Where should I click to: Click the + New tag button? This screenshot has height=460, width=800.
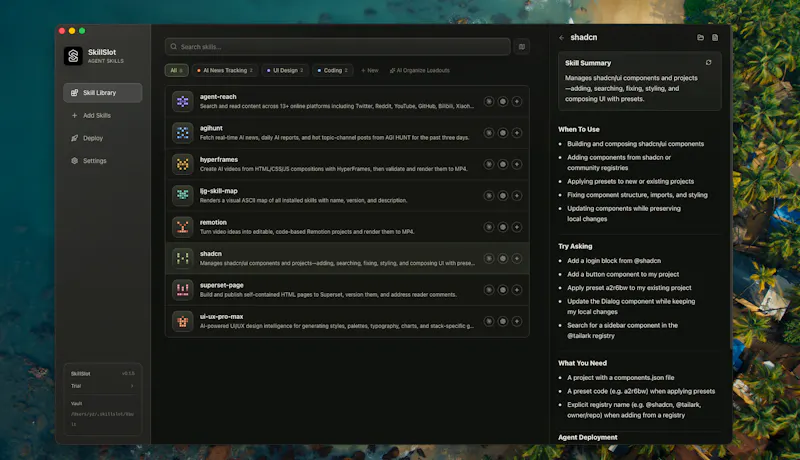click(x=370, y=70)
